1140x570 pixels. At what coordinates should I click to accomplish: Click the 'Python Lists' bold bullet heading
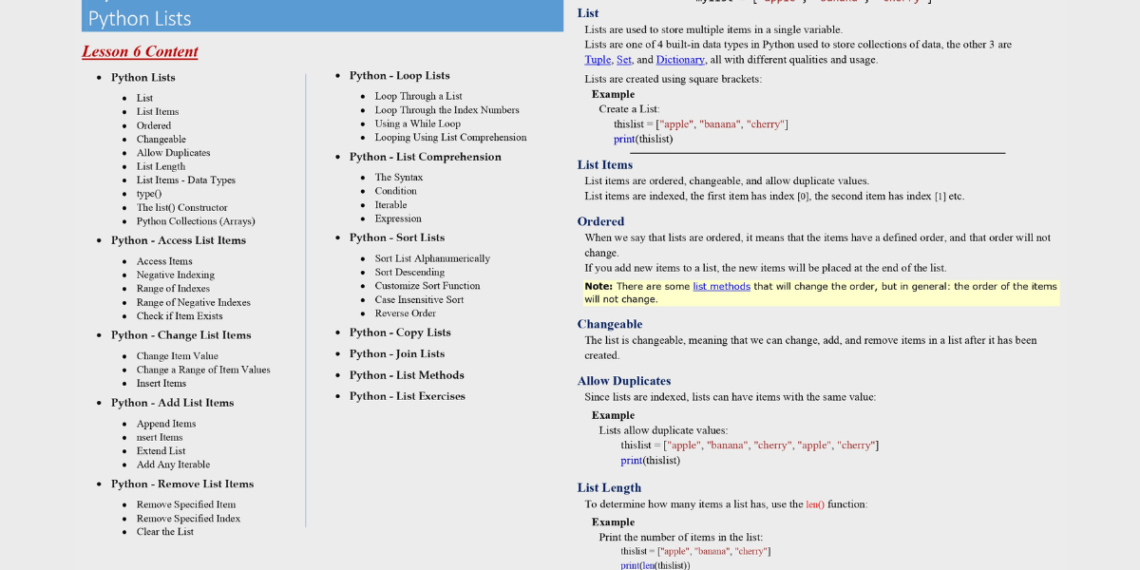143,78
